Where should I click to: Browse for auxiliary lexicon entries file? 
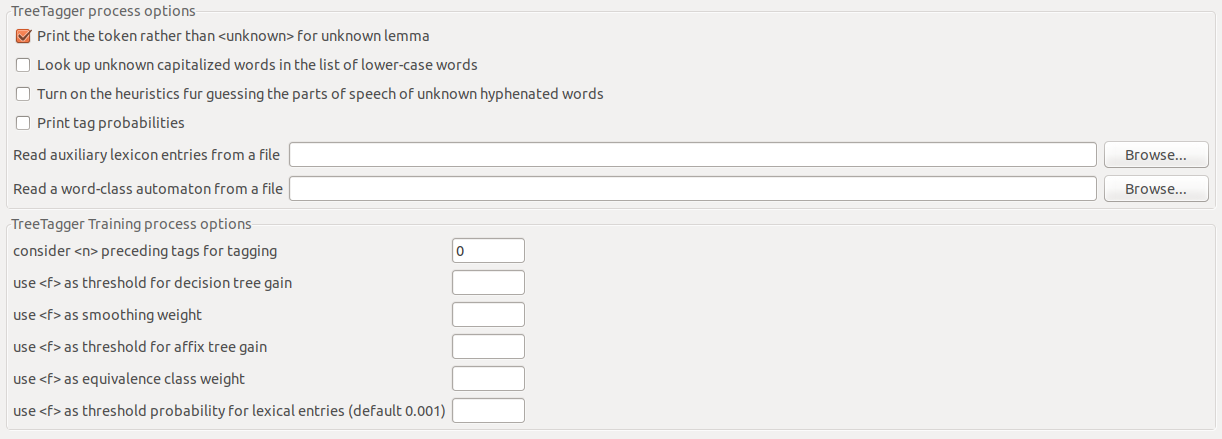1155,155
